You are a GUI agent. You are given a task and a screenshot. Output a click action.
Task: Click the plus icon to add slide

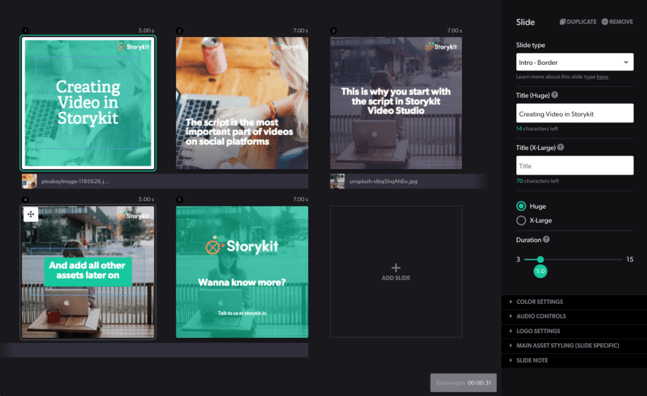click(396, 268)
